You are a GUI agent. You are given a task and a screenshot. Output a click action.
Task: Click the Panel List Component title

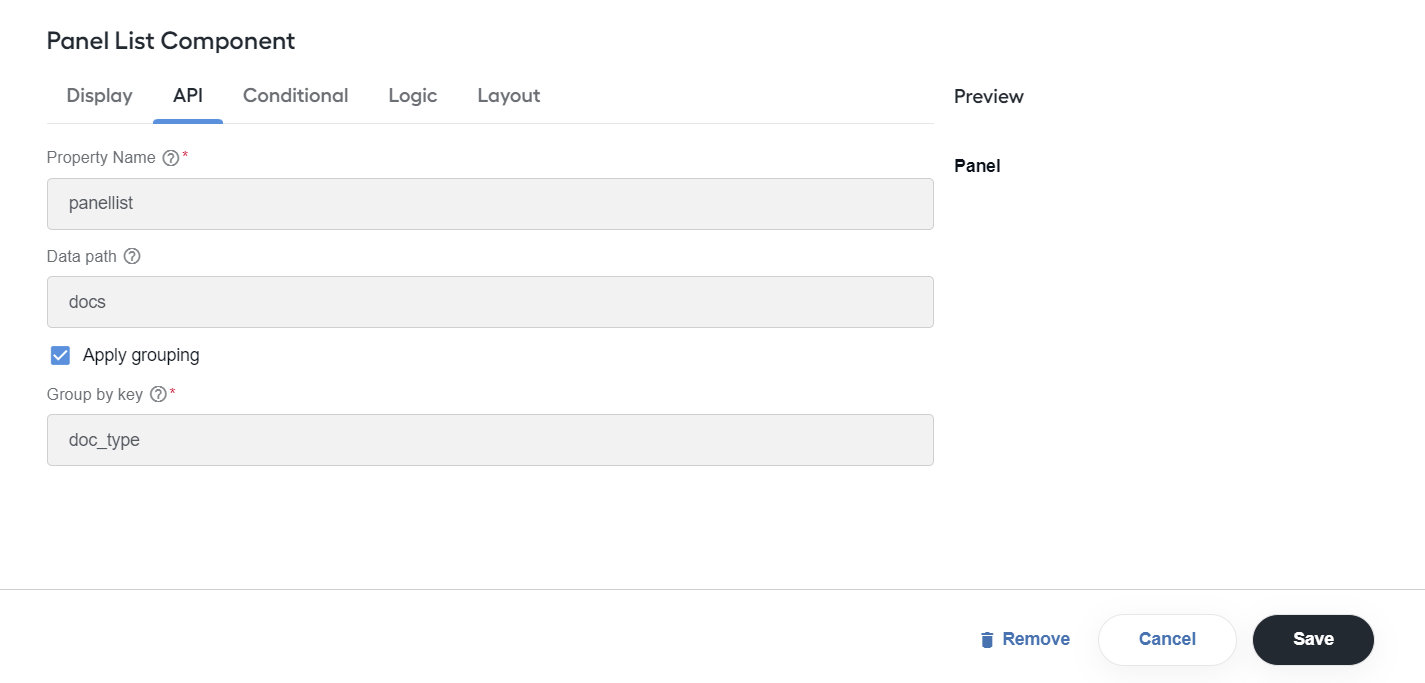tap(171, 41)
